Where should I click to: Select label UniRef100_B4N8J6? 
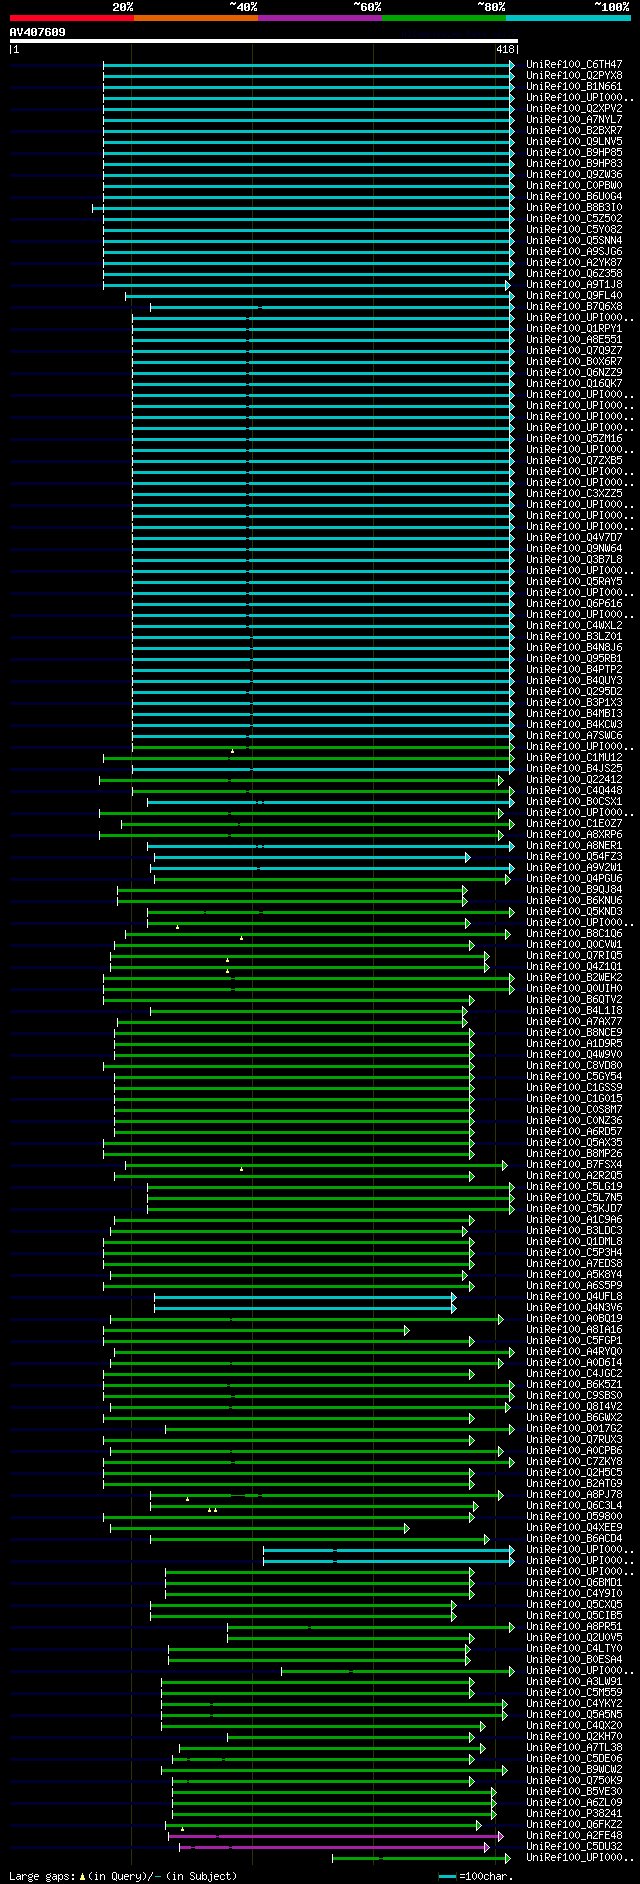click(x=574, y=647)
